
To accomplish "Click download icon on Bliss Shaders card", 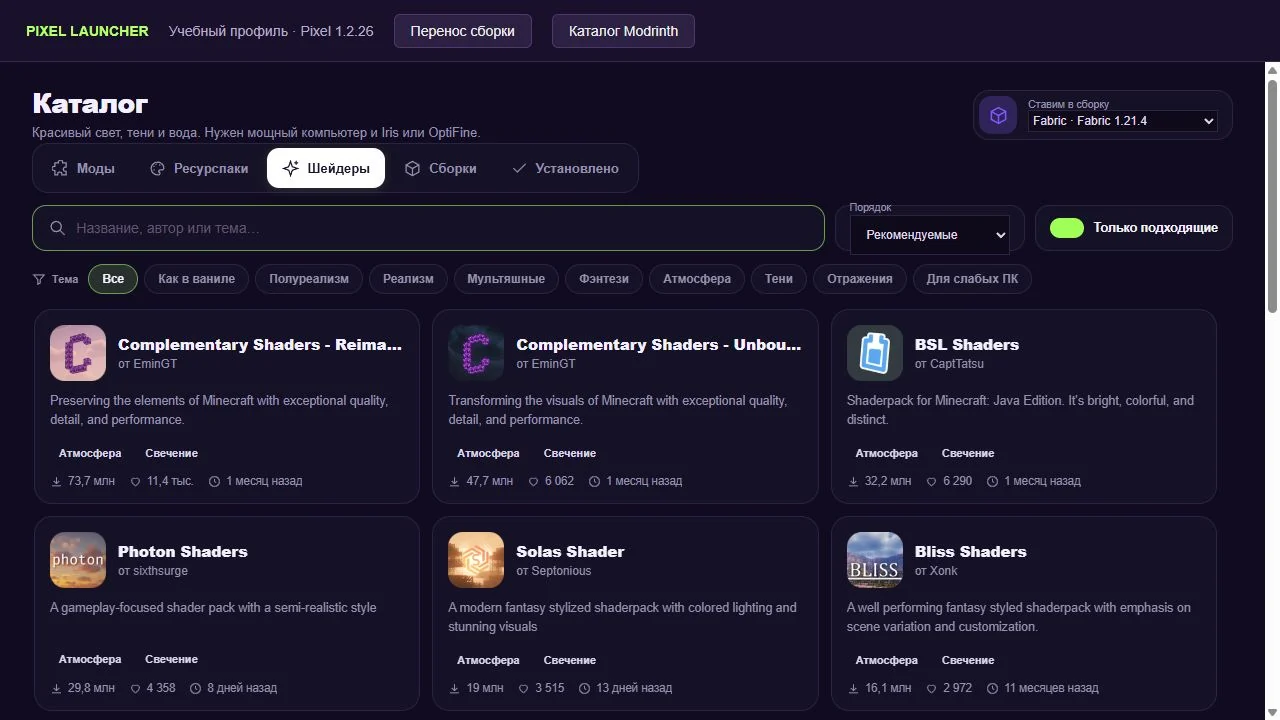I will [x=853, y=688].
